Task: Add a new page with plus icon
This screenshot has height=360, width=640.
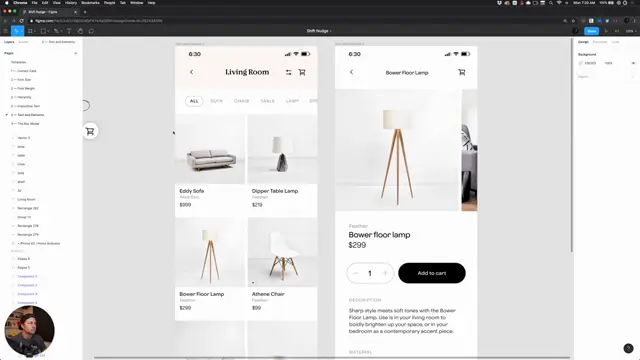Action: 76,53
